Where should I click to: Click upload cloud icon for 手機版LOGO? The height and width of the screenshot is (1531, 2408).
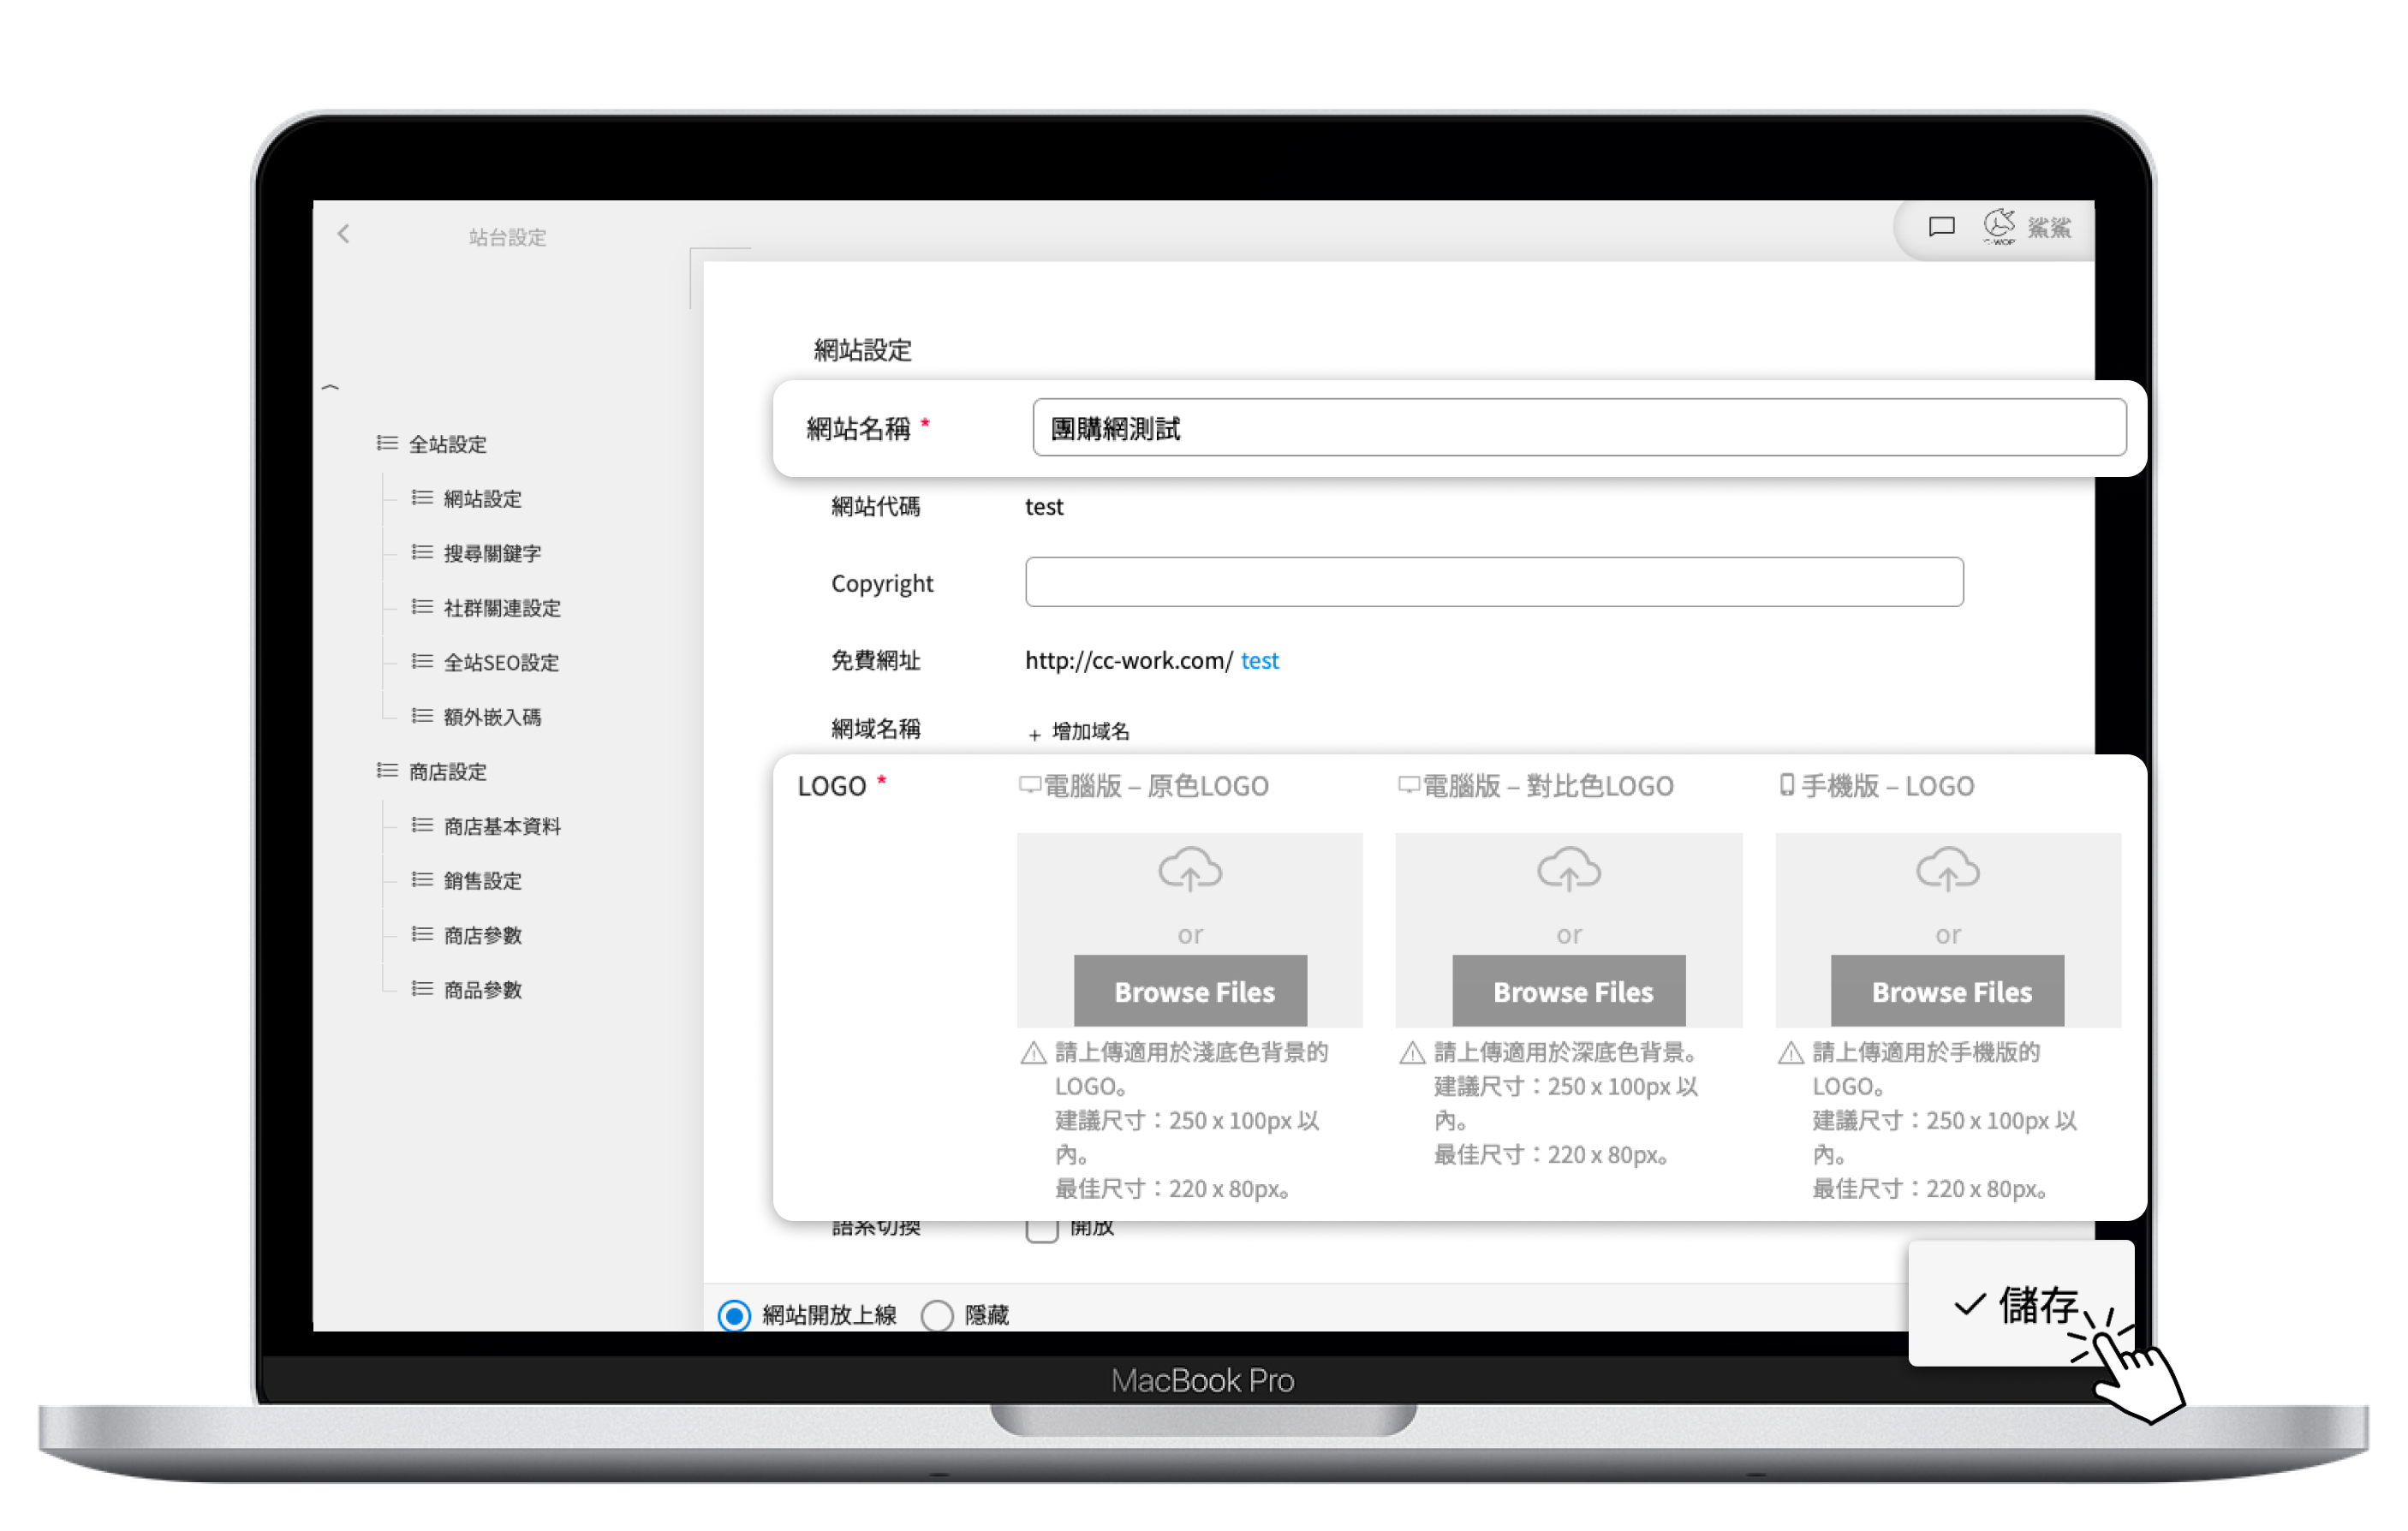click(1947, 869)
